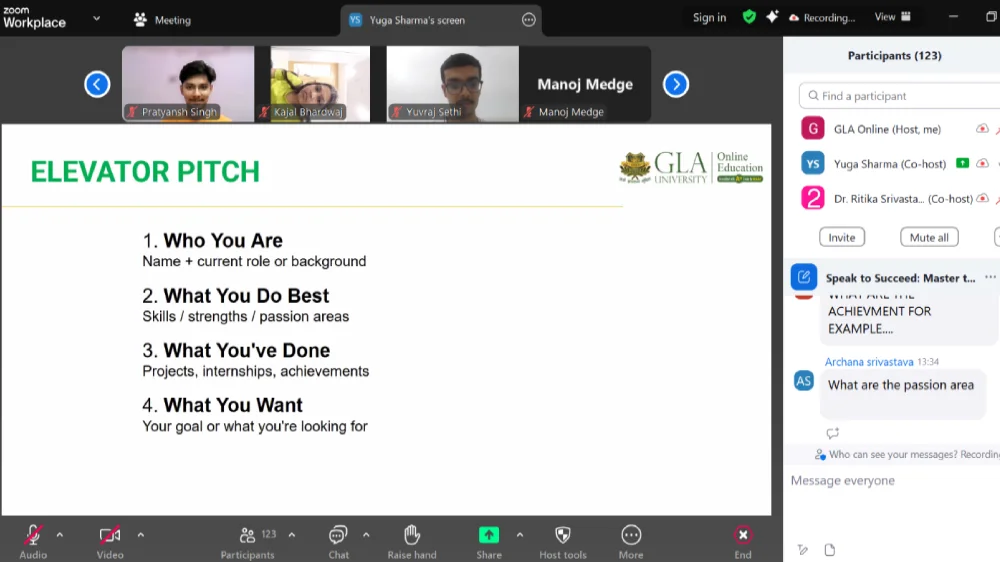Click the red End meeting icon
The height and width of the screenshot is (562, 1000).
pyautogui.click(x=742, y=535)
